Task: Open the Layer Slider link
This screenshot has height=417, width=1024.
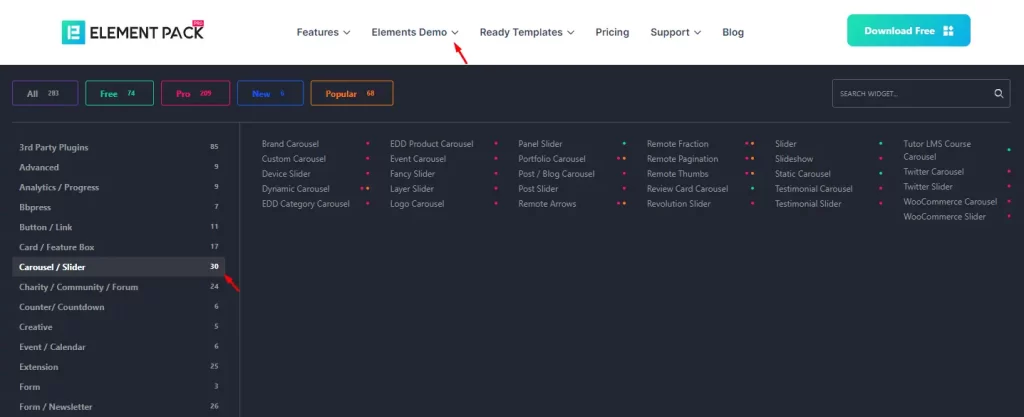Action: (412, 189)
